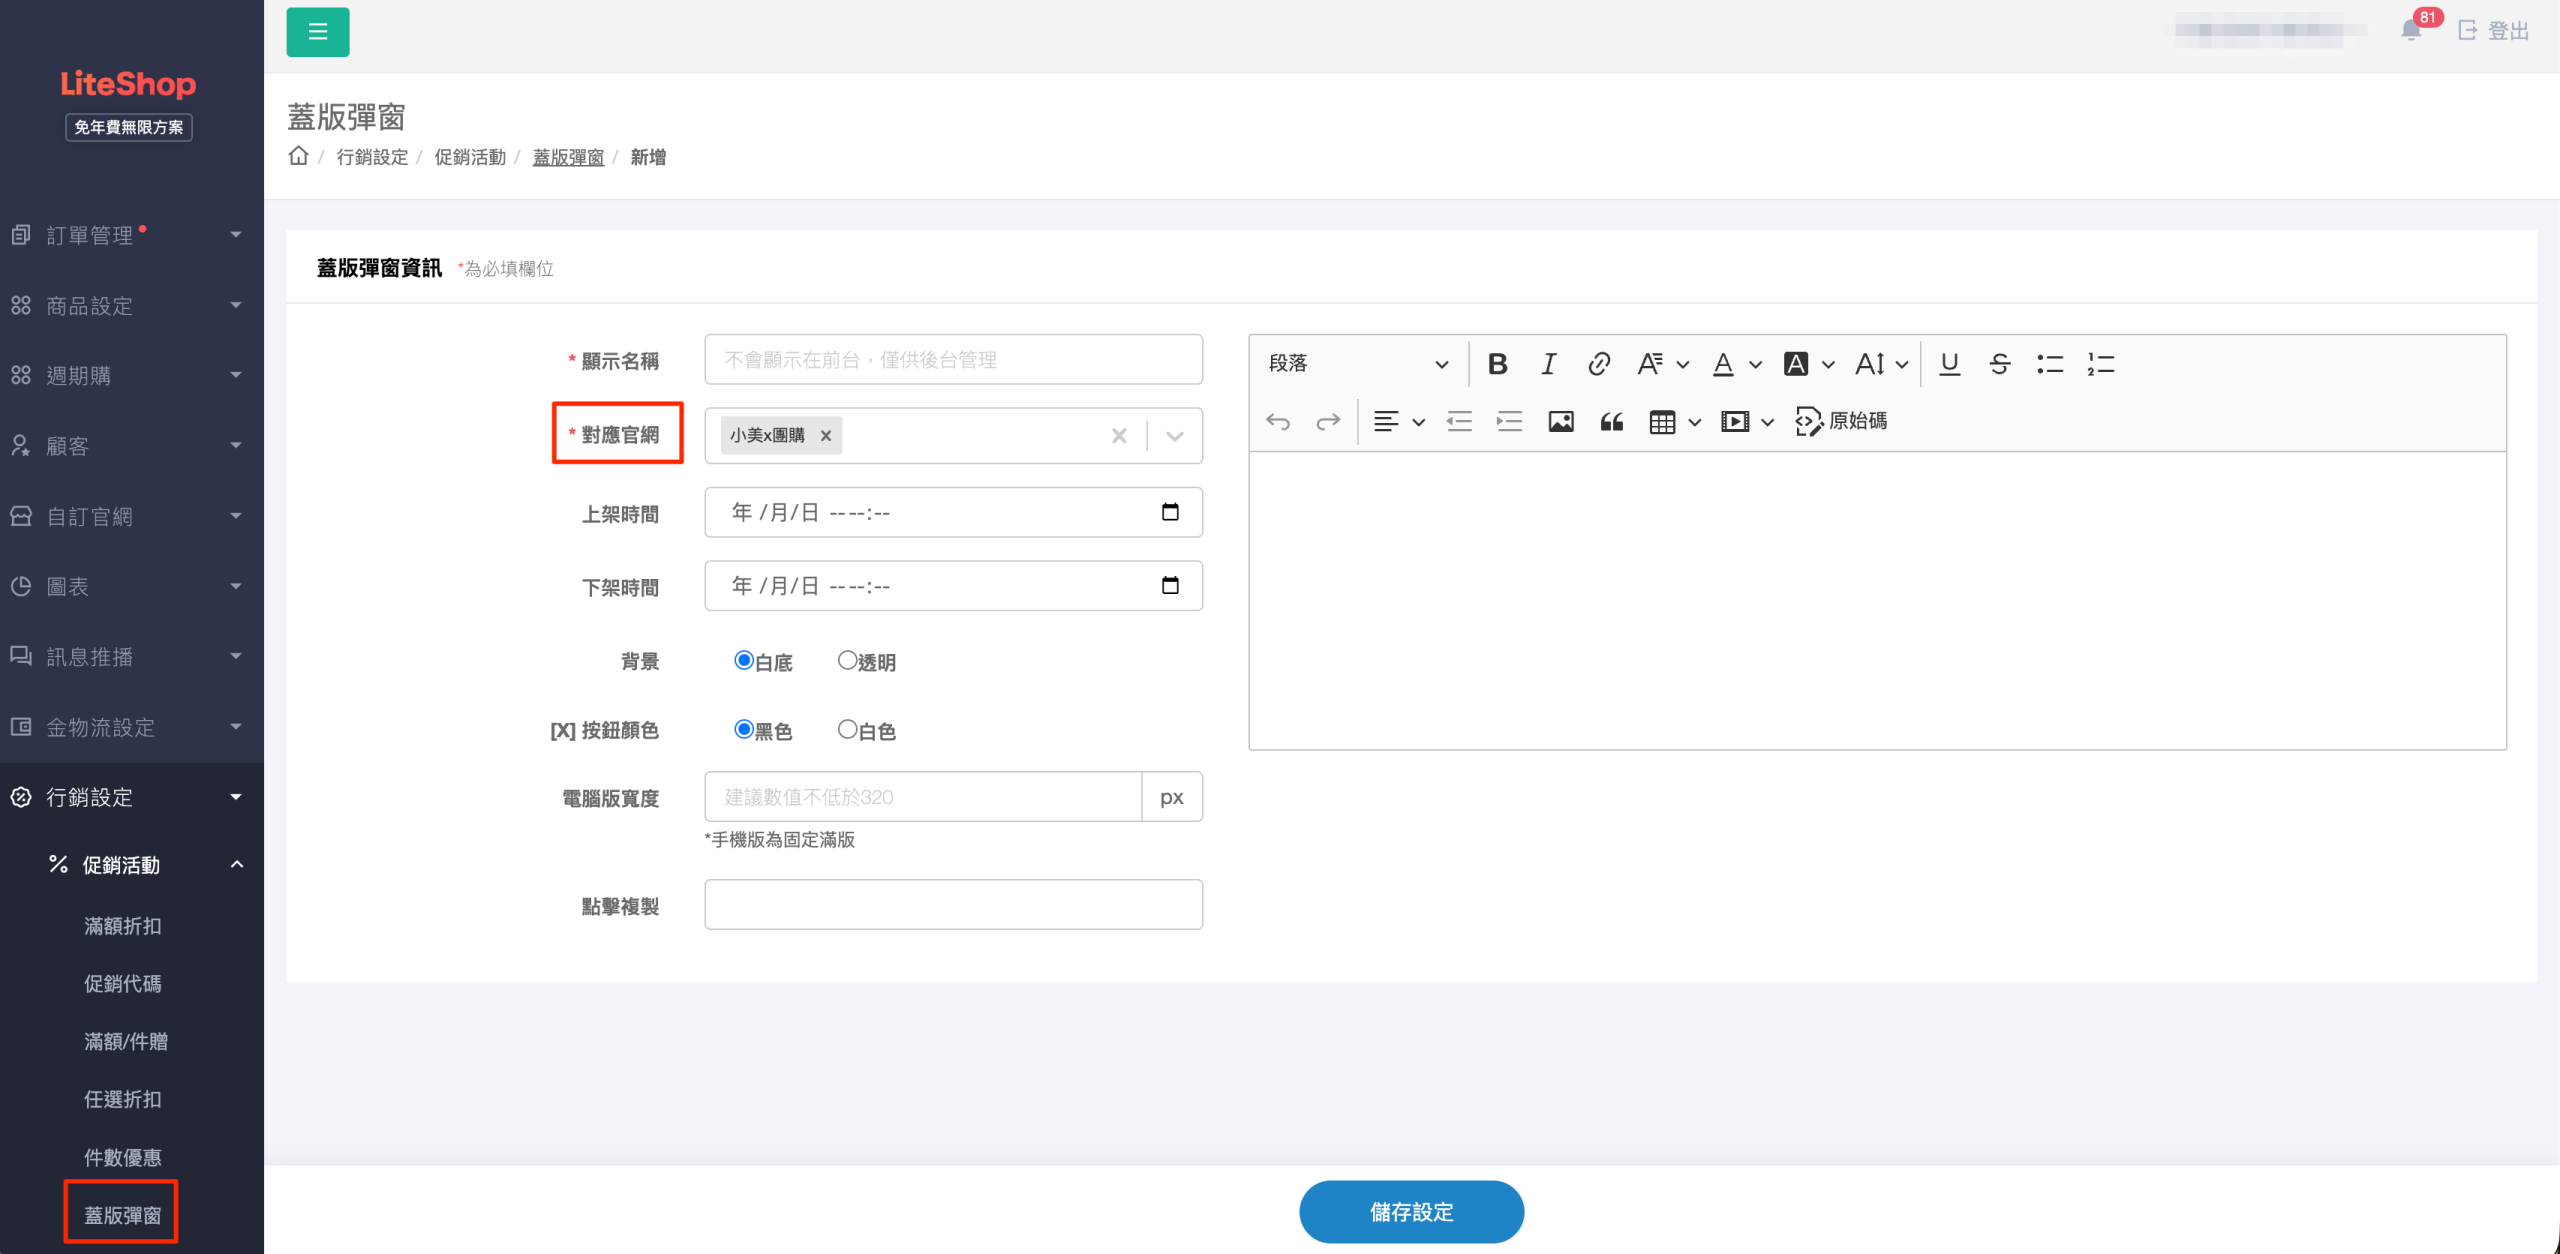The image size is (2560, 1254).
Task: Choose 白底 background radio button
Action: pyautogui.click(x=743, y=661)
